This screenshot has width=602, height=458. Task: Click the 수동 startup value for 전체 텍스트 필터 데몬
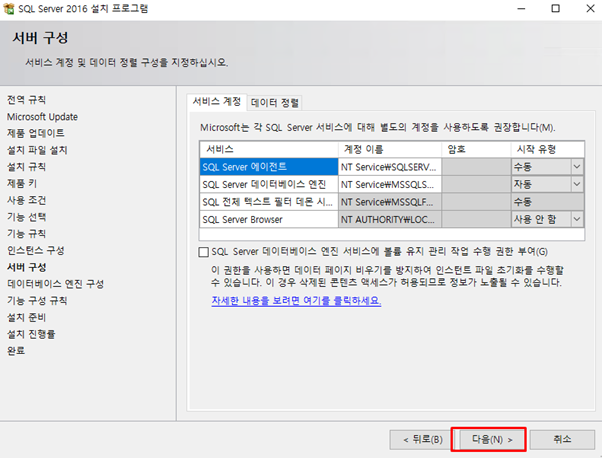[547, 202]
